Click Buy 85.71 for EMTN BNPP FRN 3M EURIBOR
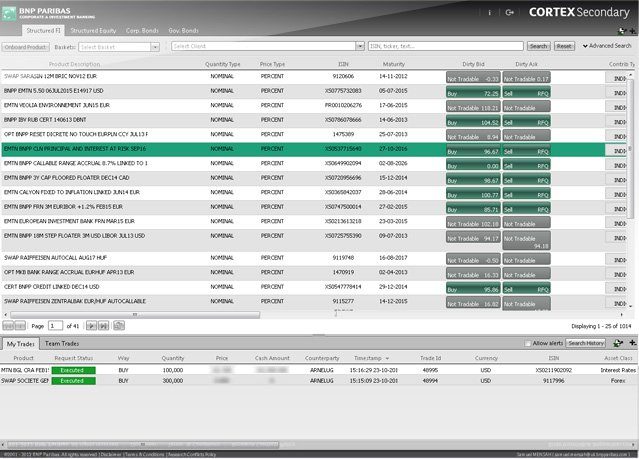Screen dimensions: 639x459 pos(473,208)
